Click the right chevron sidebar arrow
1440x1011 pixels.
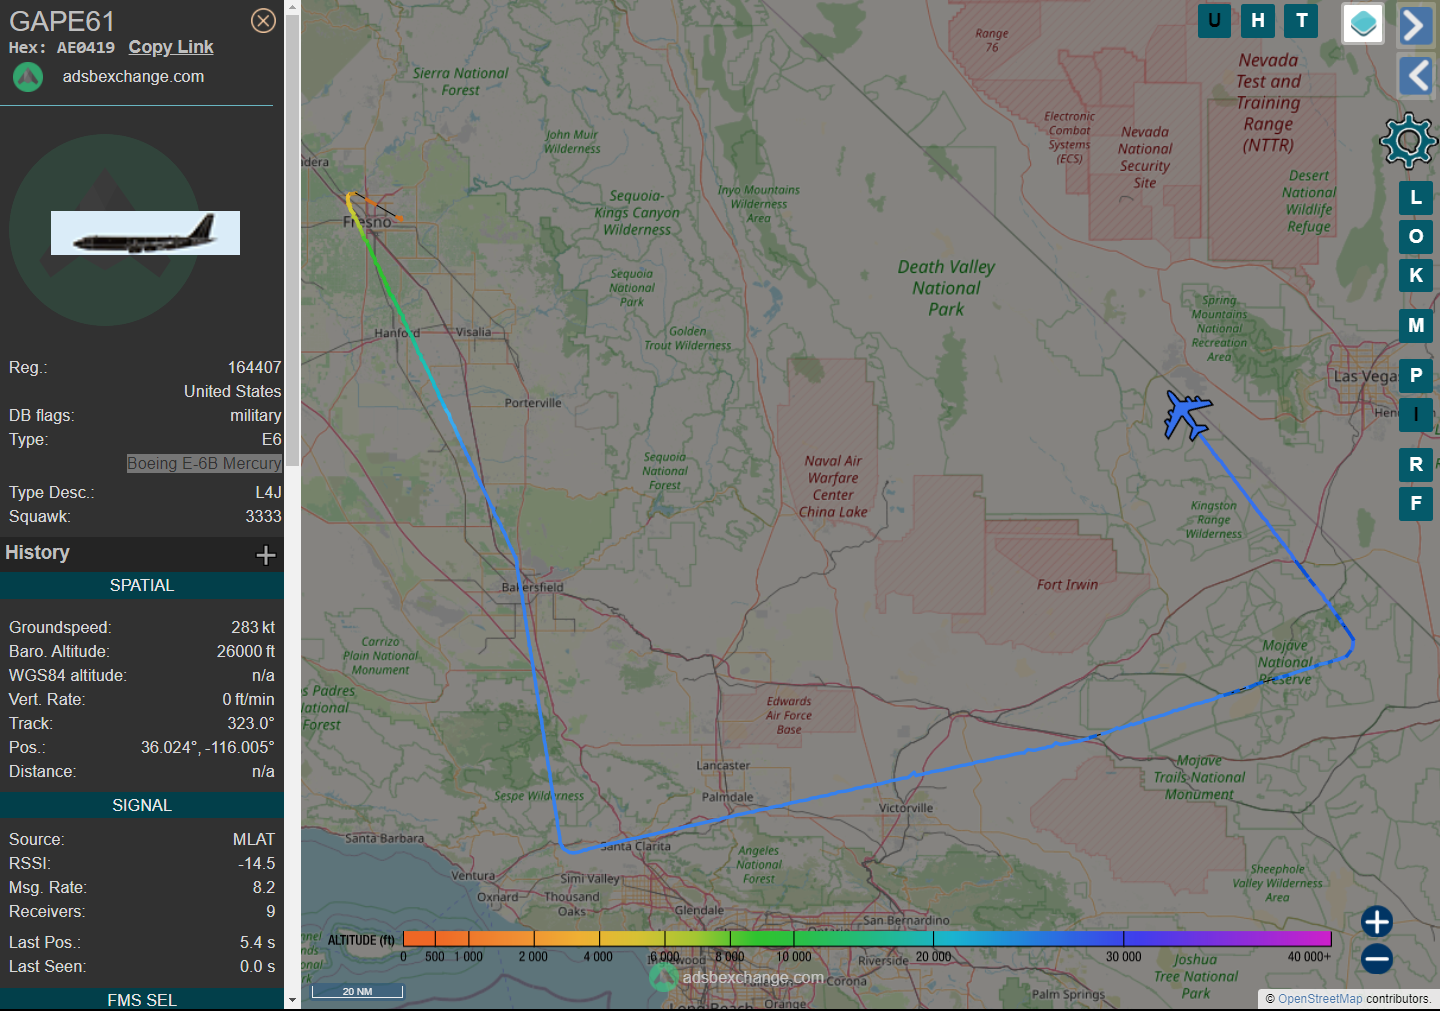pos(1415,25)
